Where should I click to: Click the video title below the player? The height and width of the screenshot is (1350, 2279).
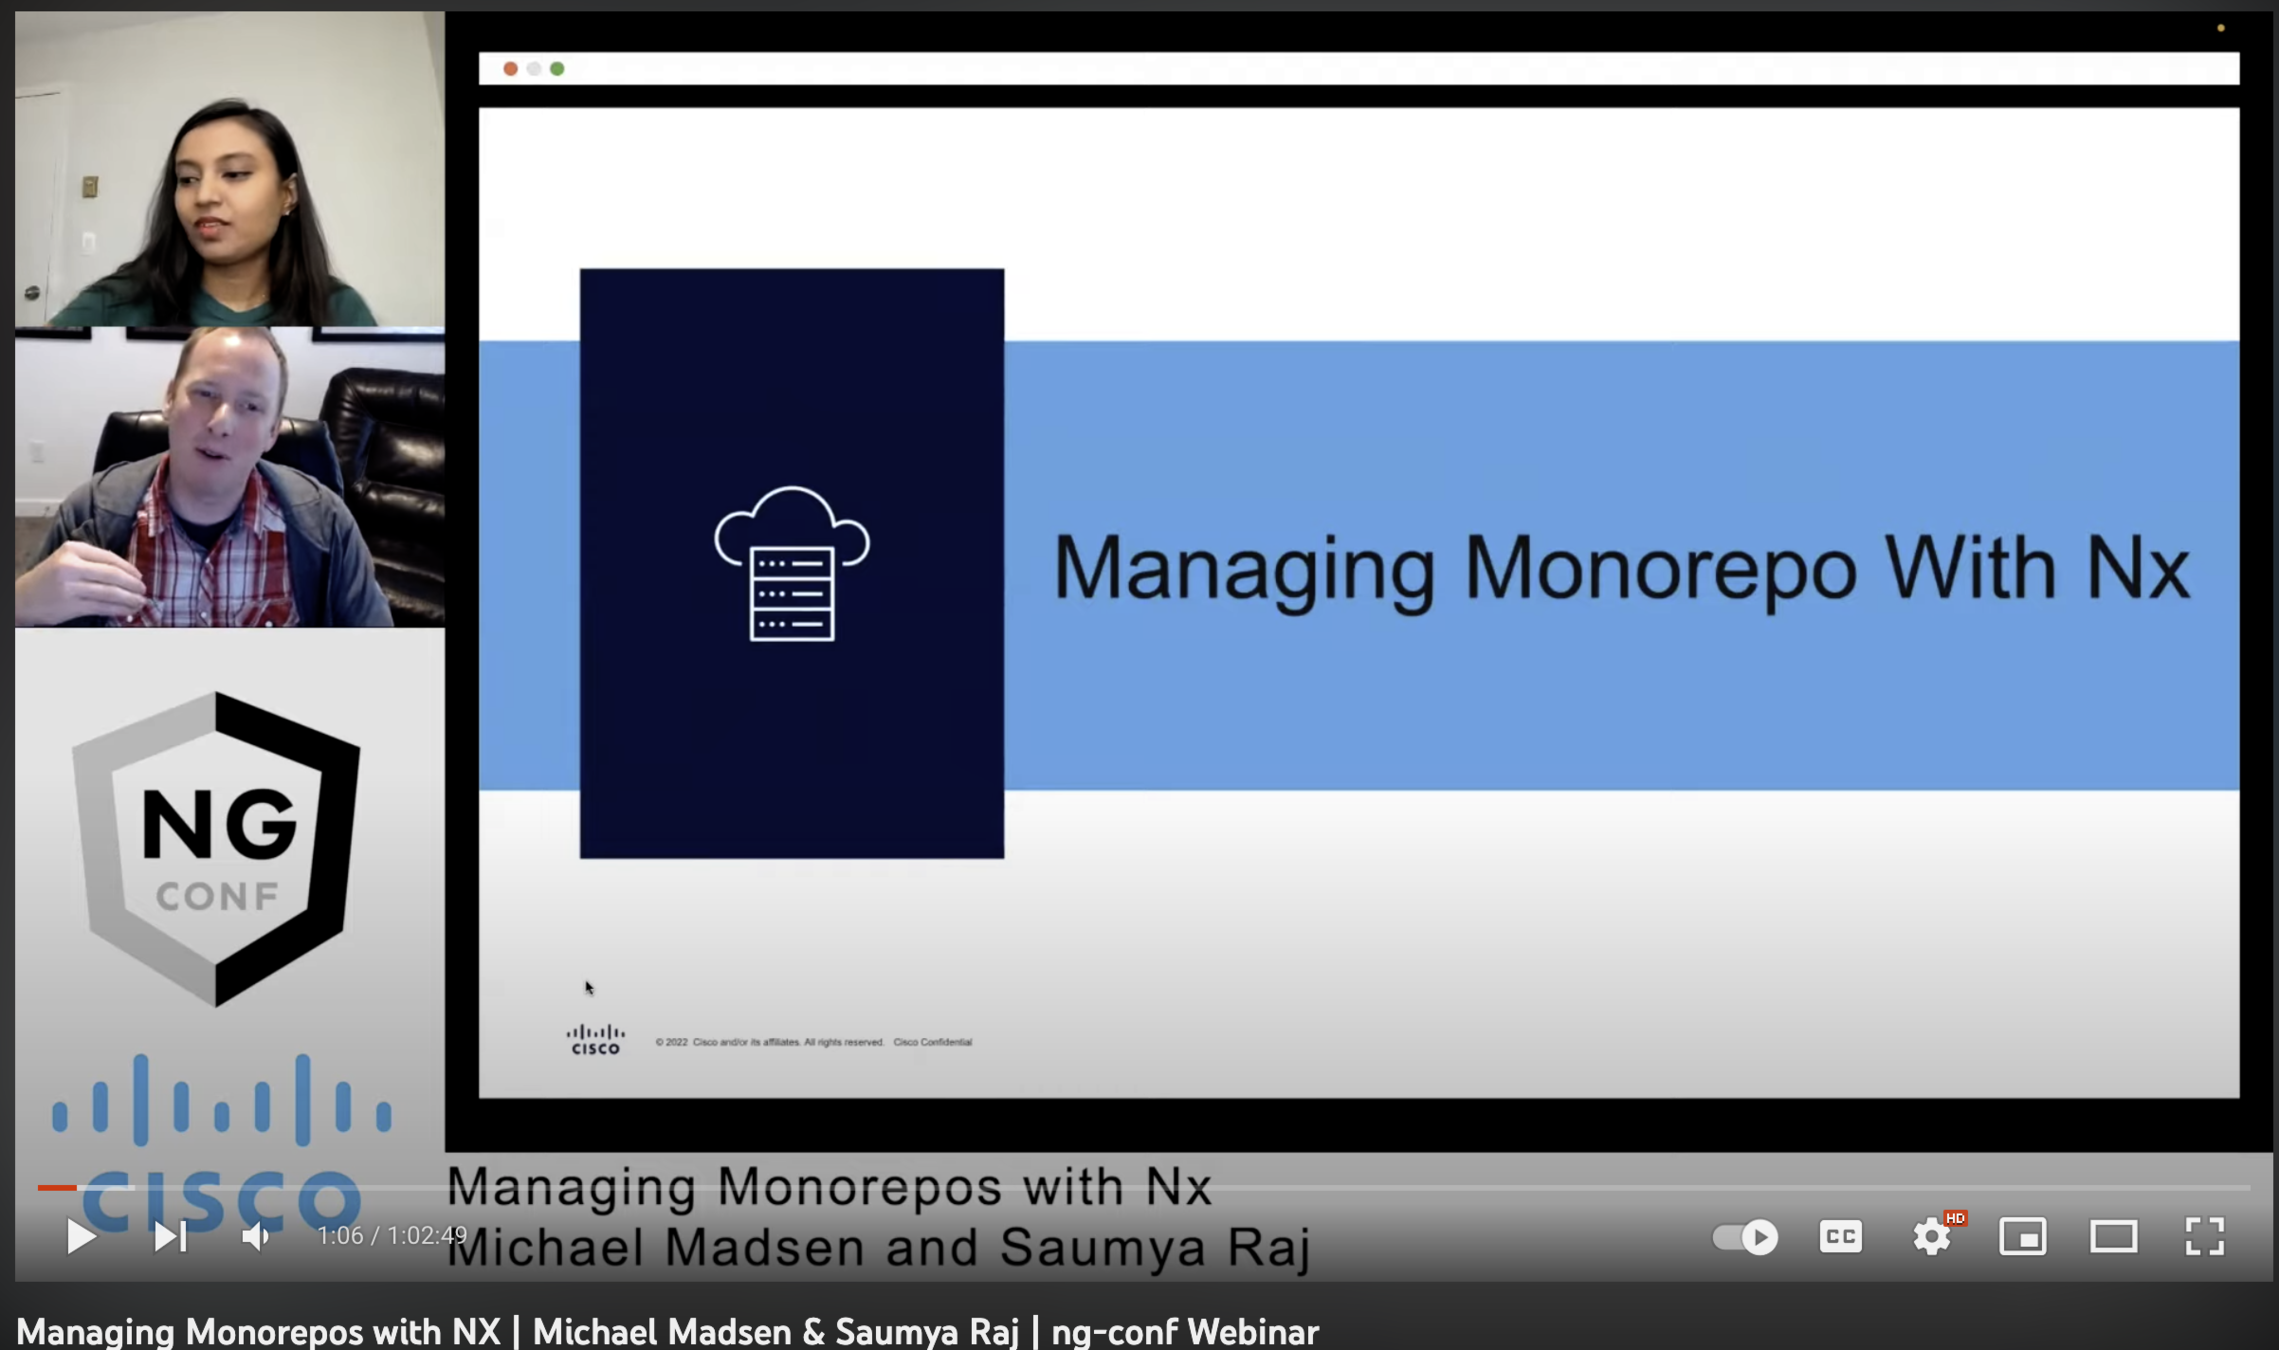tap(667, 1331)
